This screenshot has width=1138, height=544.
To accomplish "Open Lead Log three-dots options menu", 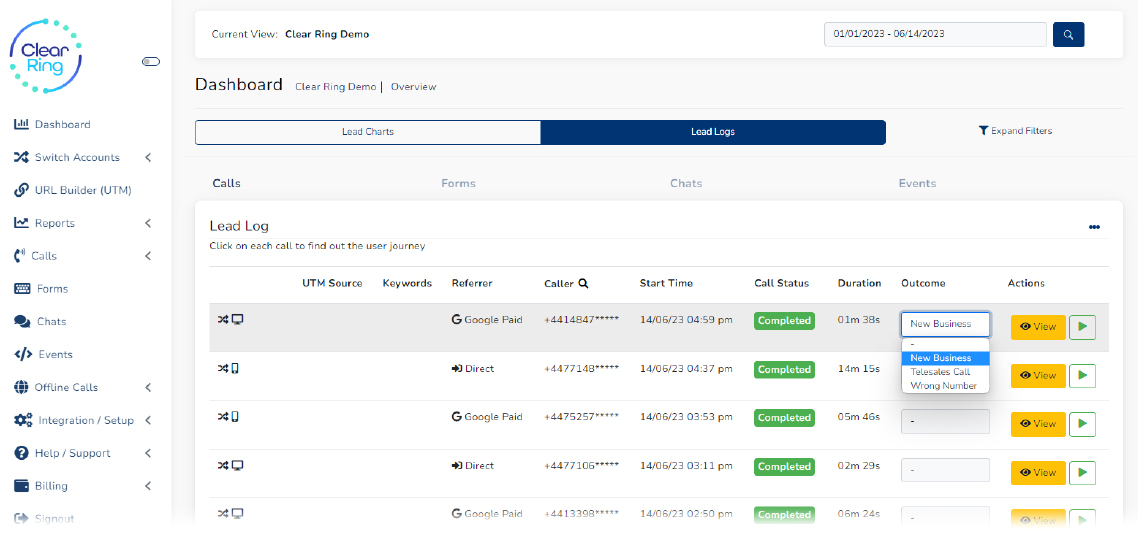I will pos(1094,227).
